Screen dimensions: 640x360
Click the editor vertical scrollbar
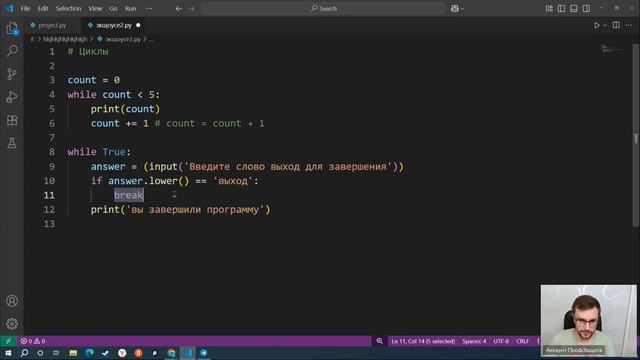pyautogui.click(x=636, y=135)
